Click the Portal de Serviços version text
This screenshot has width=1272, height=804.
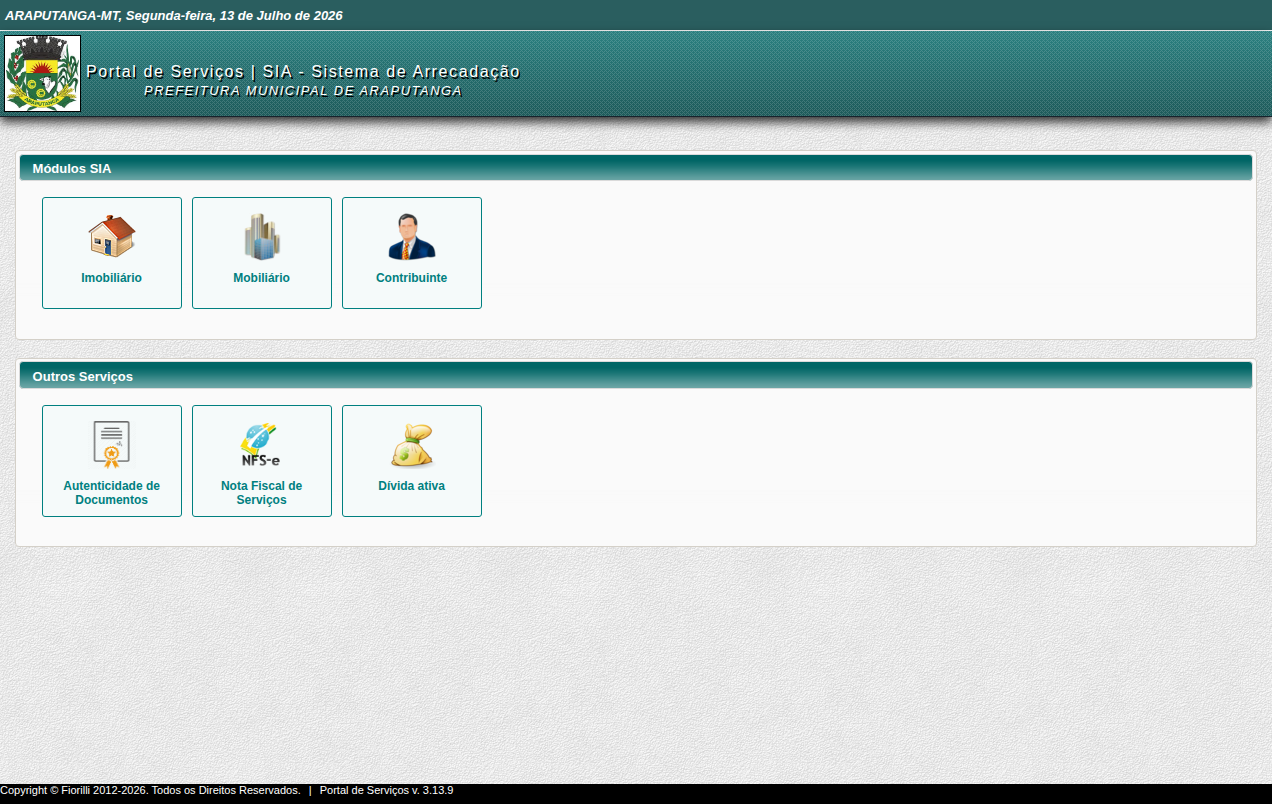click(386, 790)
